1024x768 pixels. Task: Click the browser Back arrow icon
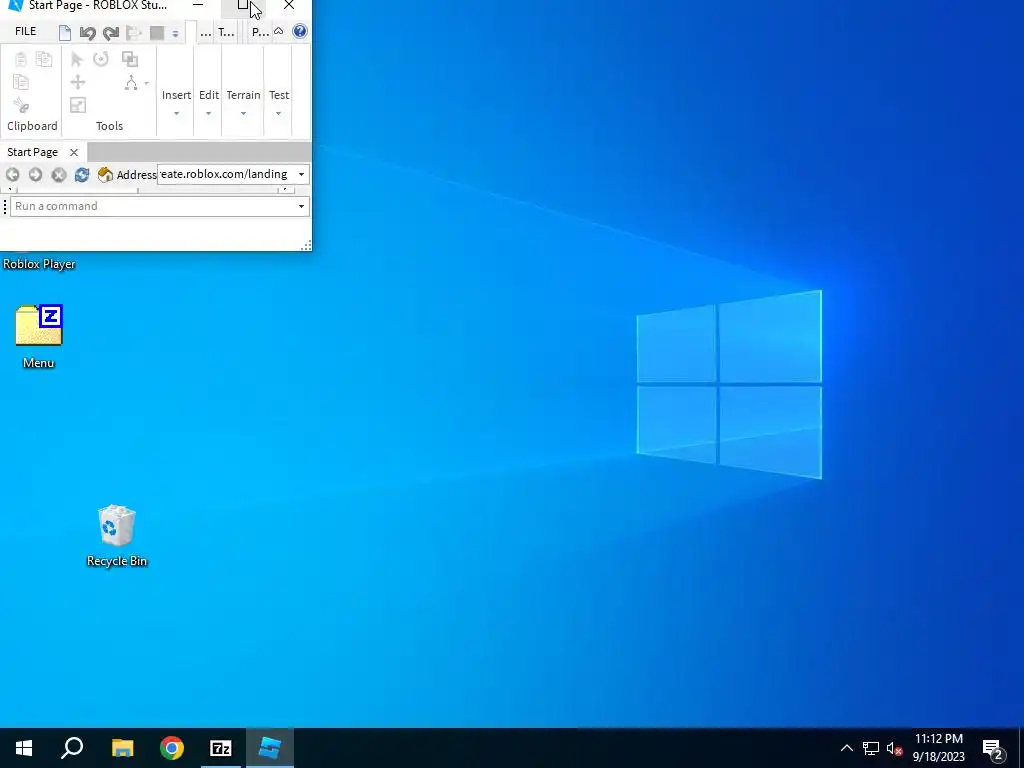tap(12, 174)
